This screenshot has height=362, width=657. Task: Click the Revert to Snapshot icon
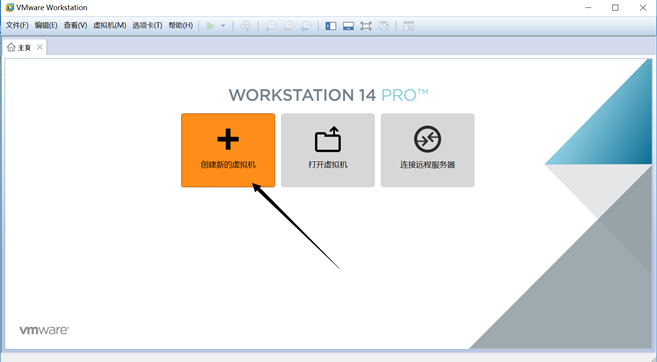click(x=289, y=26)
